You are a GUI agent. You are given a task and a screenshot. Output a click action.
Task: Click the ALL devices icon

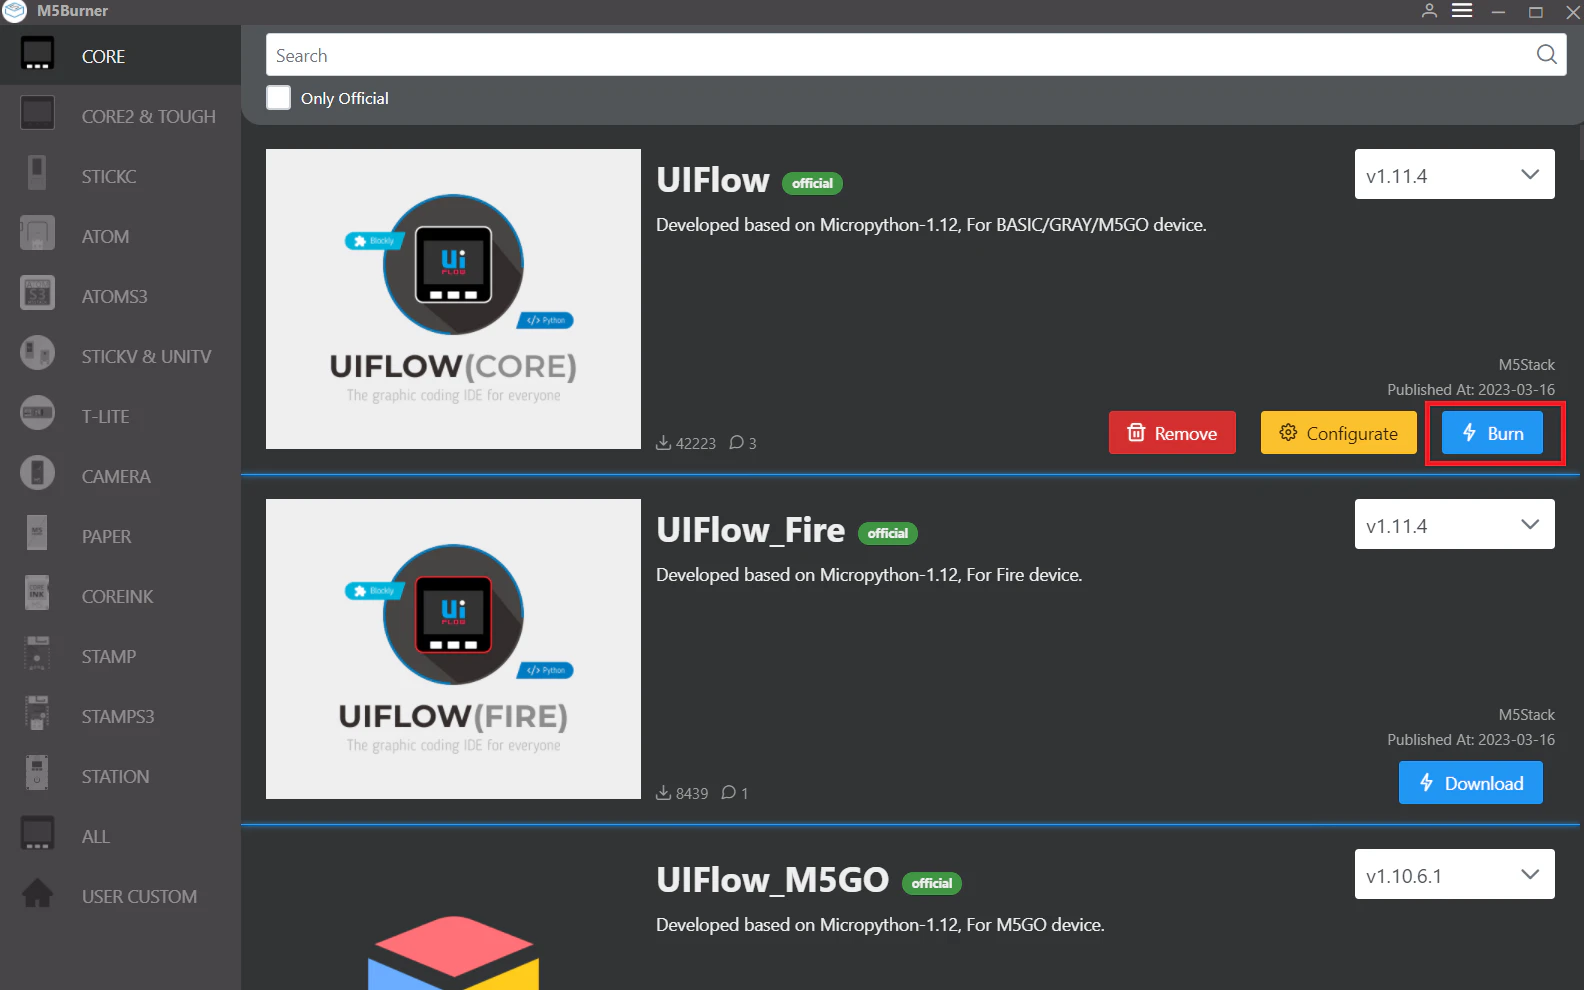point(37,834)
